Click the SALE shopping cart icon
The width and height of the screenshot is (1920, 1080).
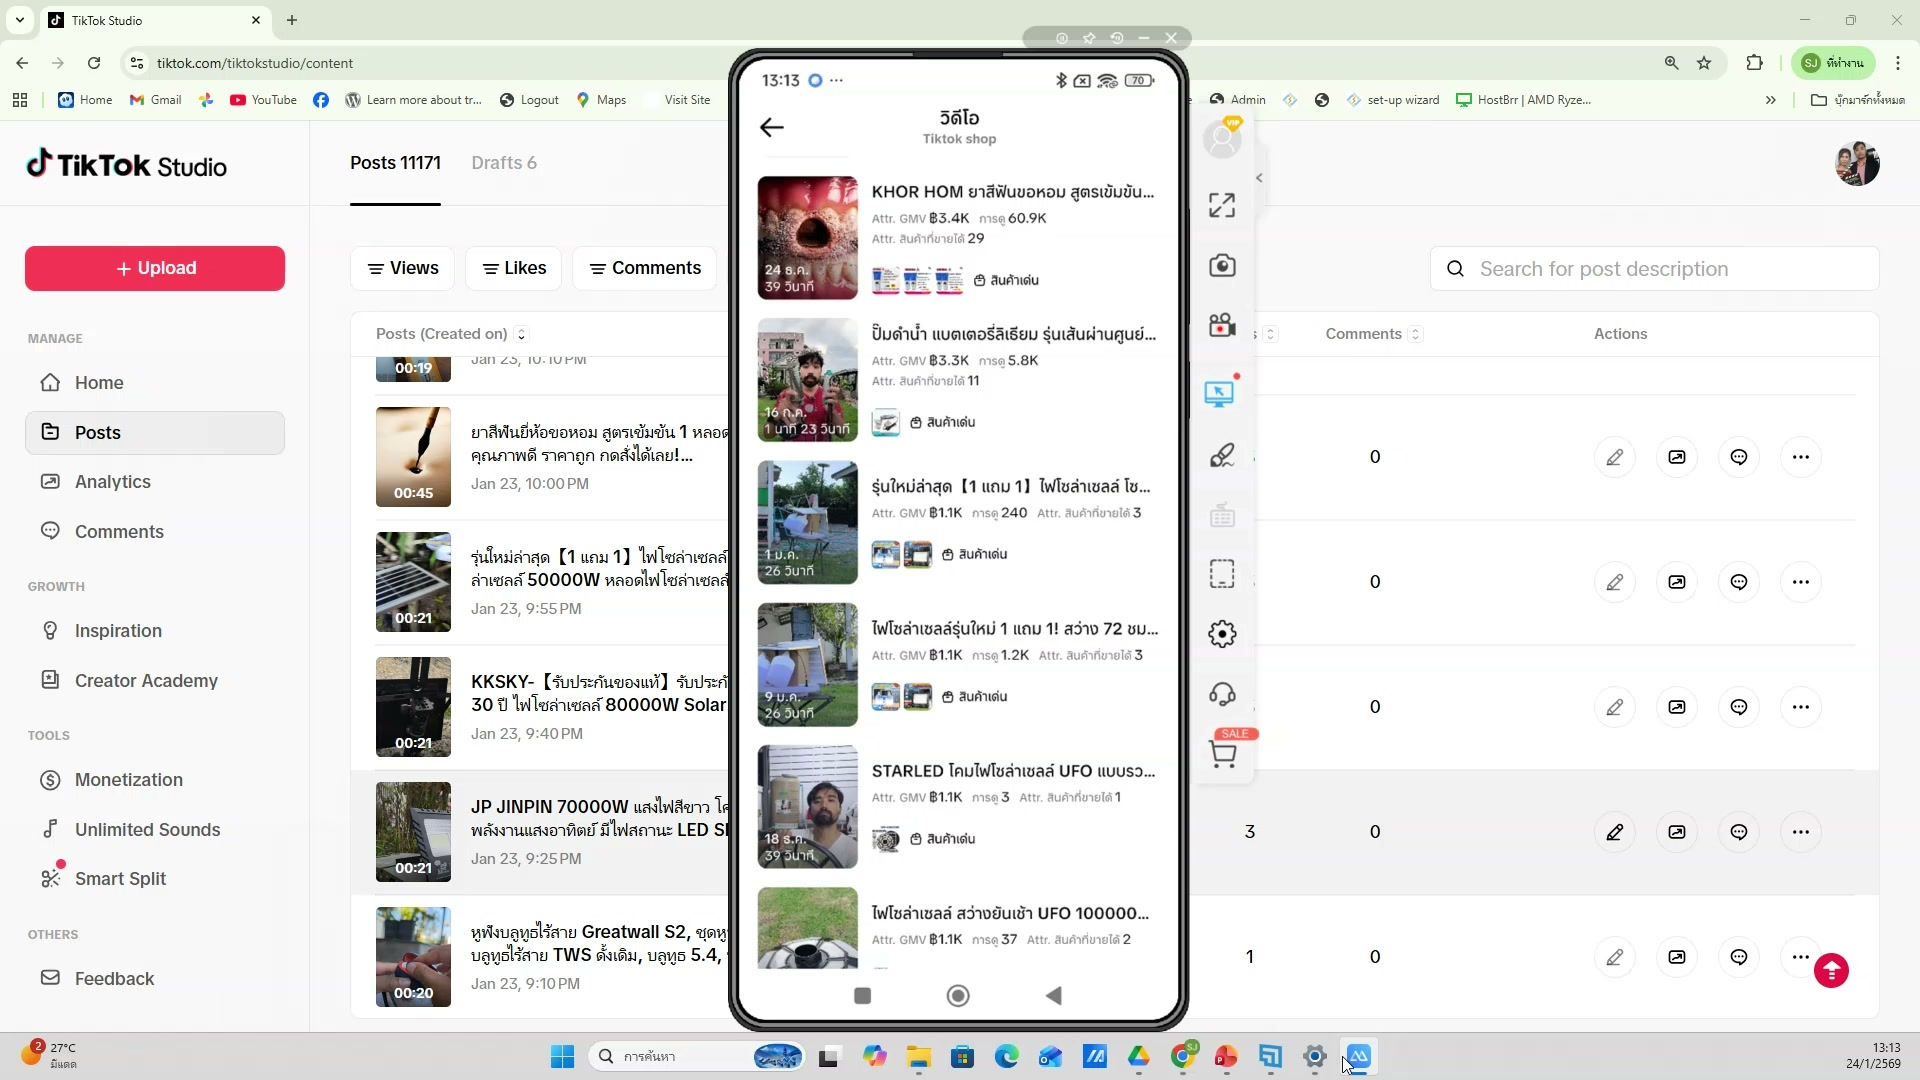[x=1223, y=753]
